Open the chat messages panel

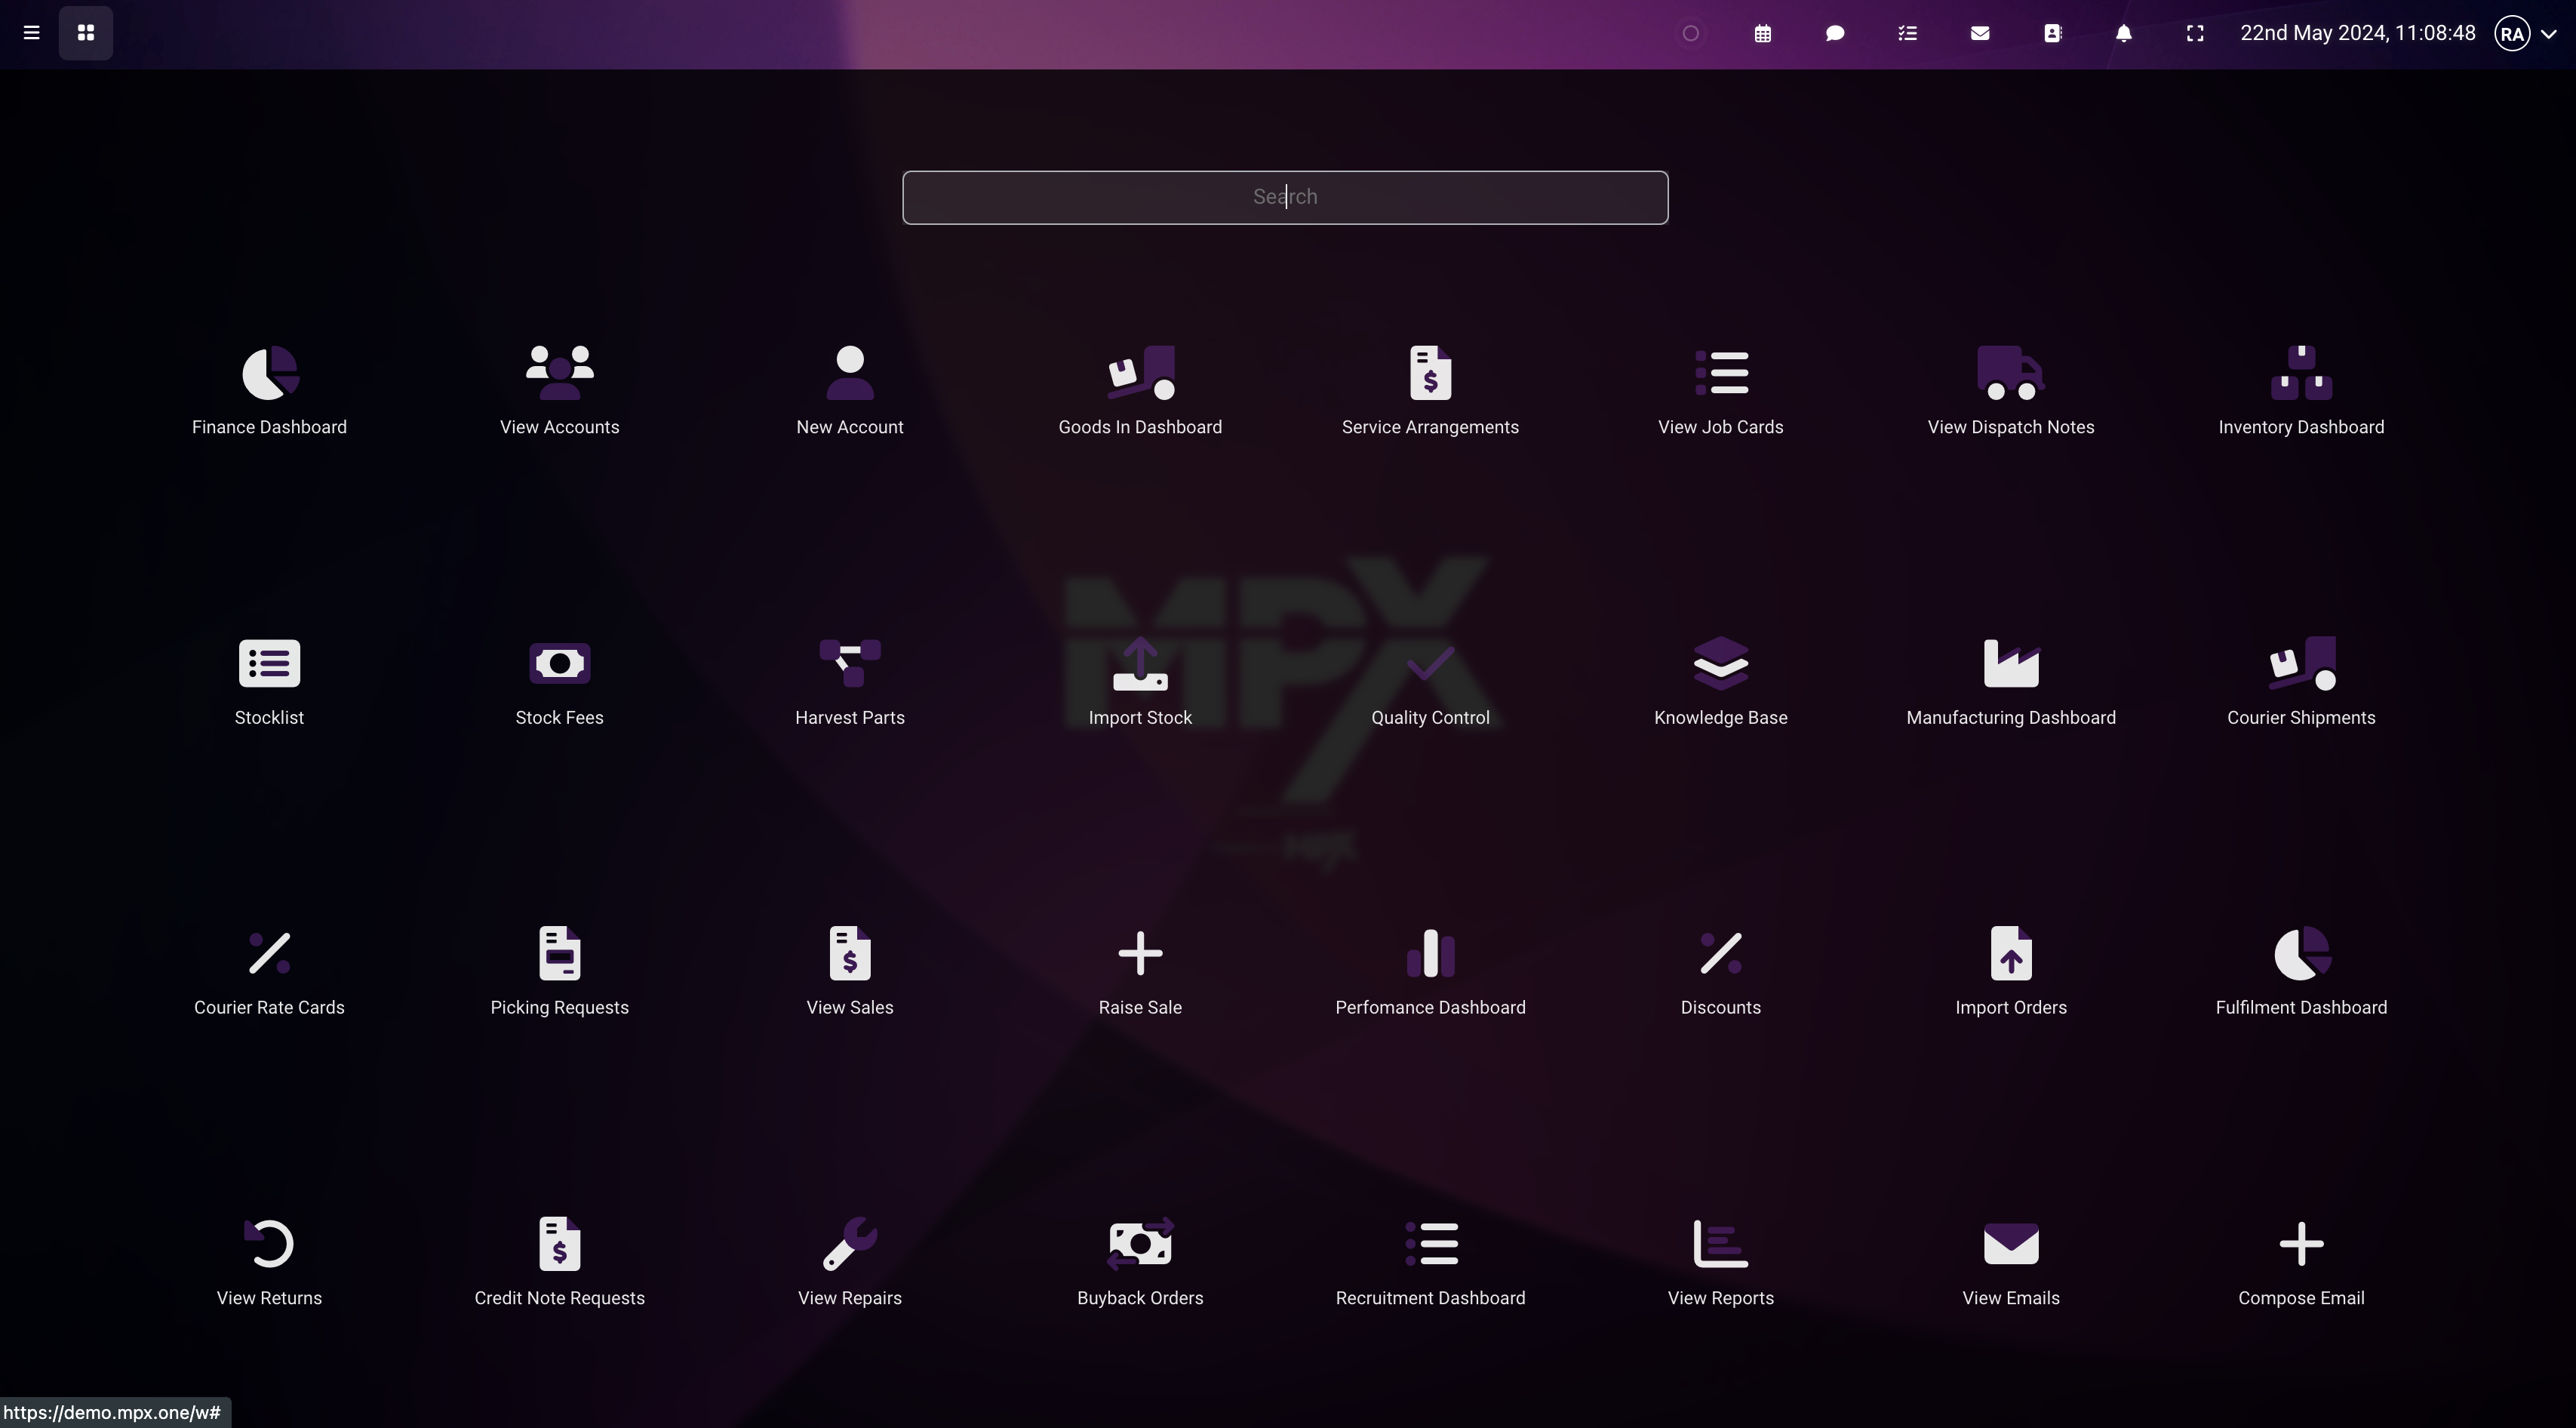(x=1835, y=33)
